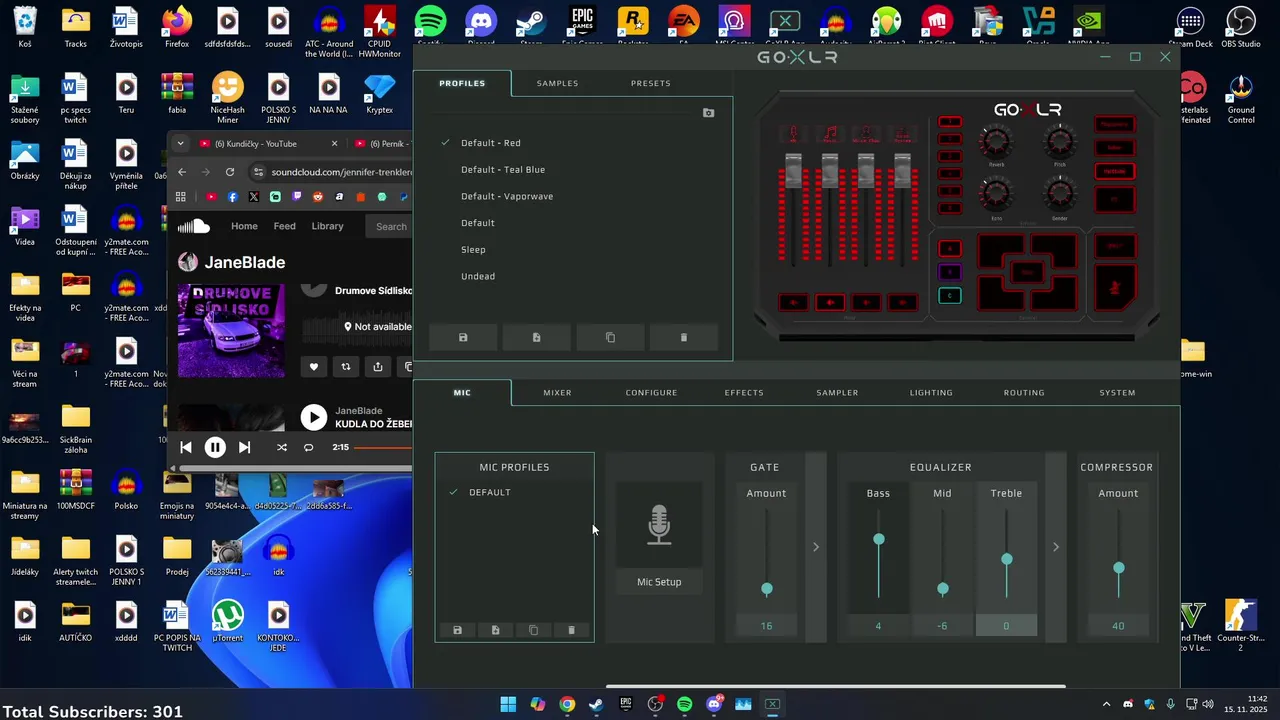Open the LIGHTING tab
This screenshot has width=1280, height=720.
[931, 393]
